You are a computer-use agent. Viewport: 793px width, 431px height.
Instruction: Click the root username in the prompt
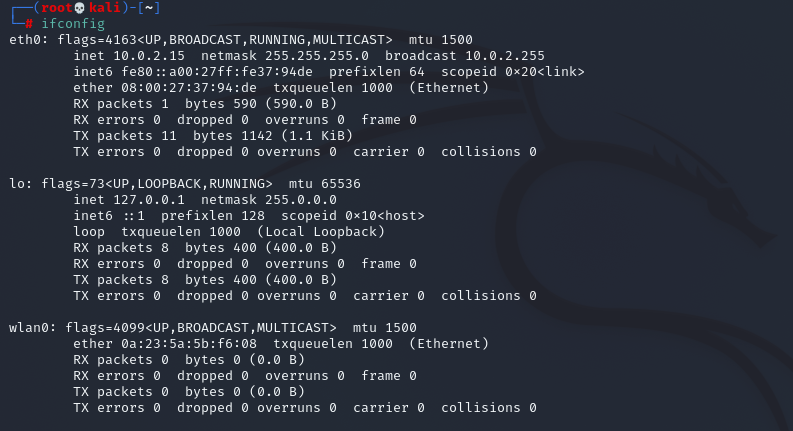[x=51, y=8]
